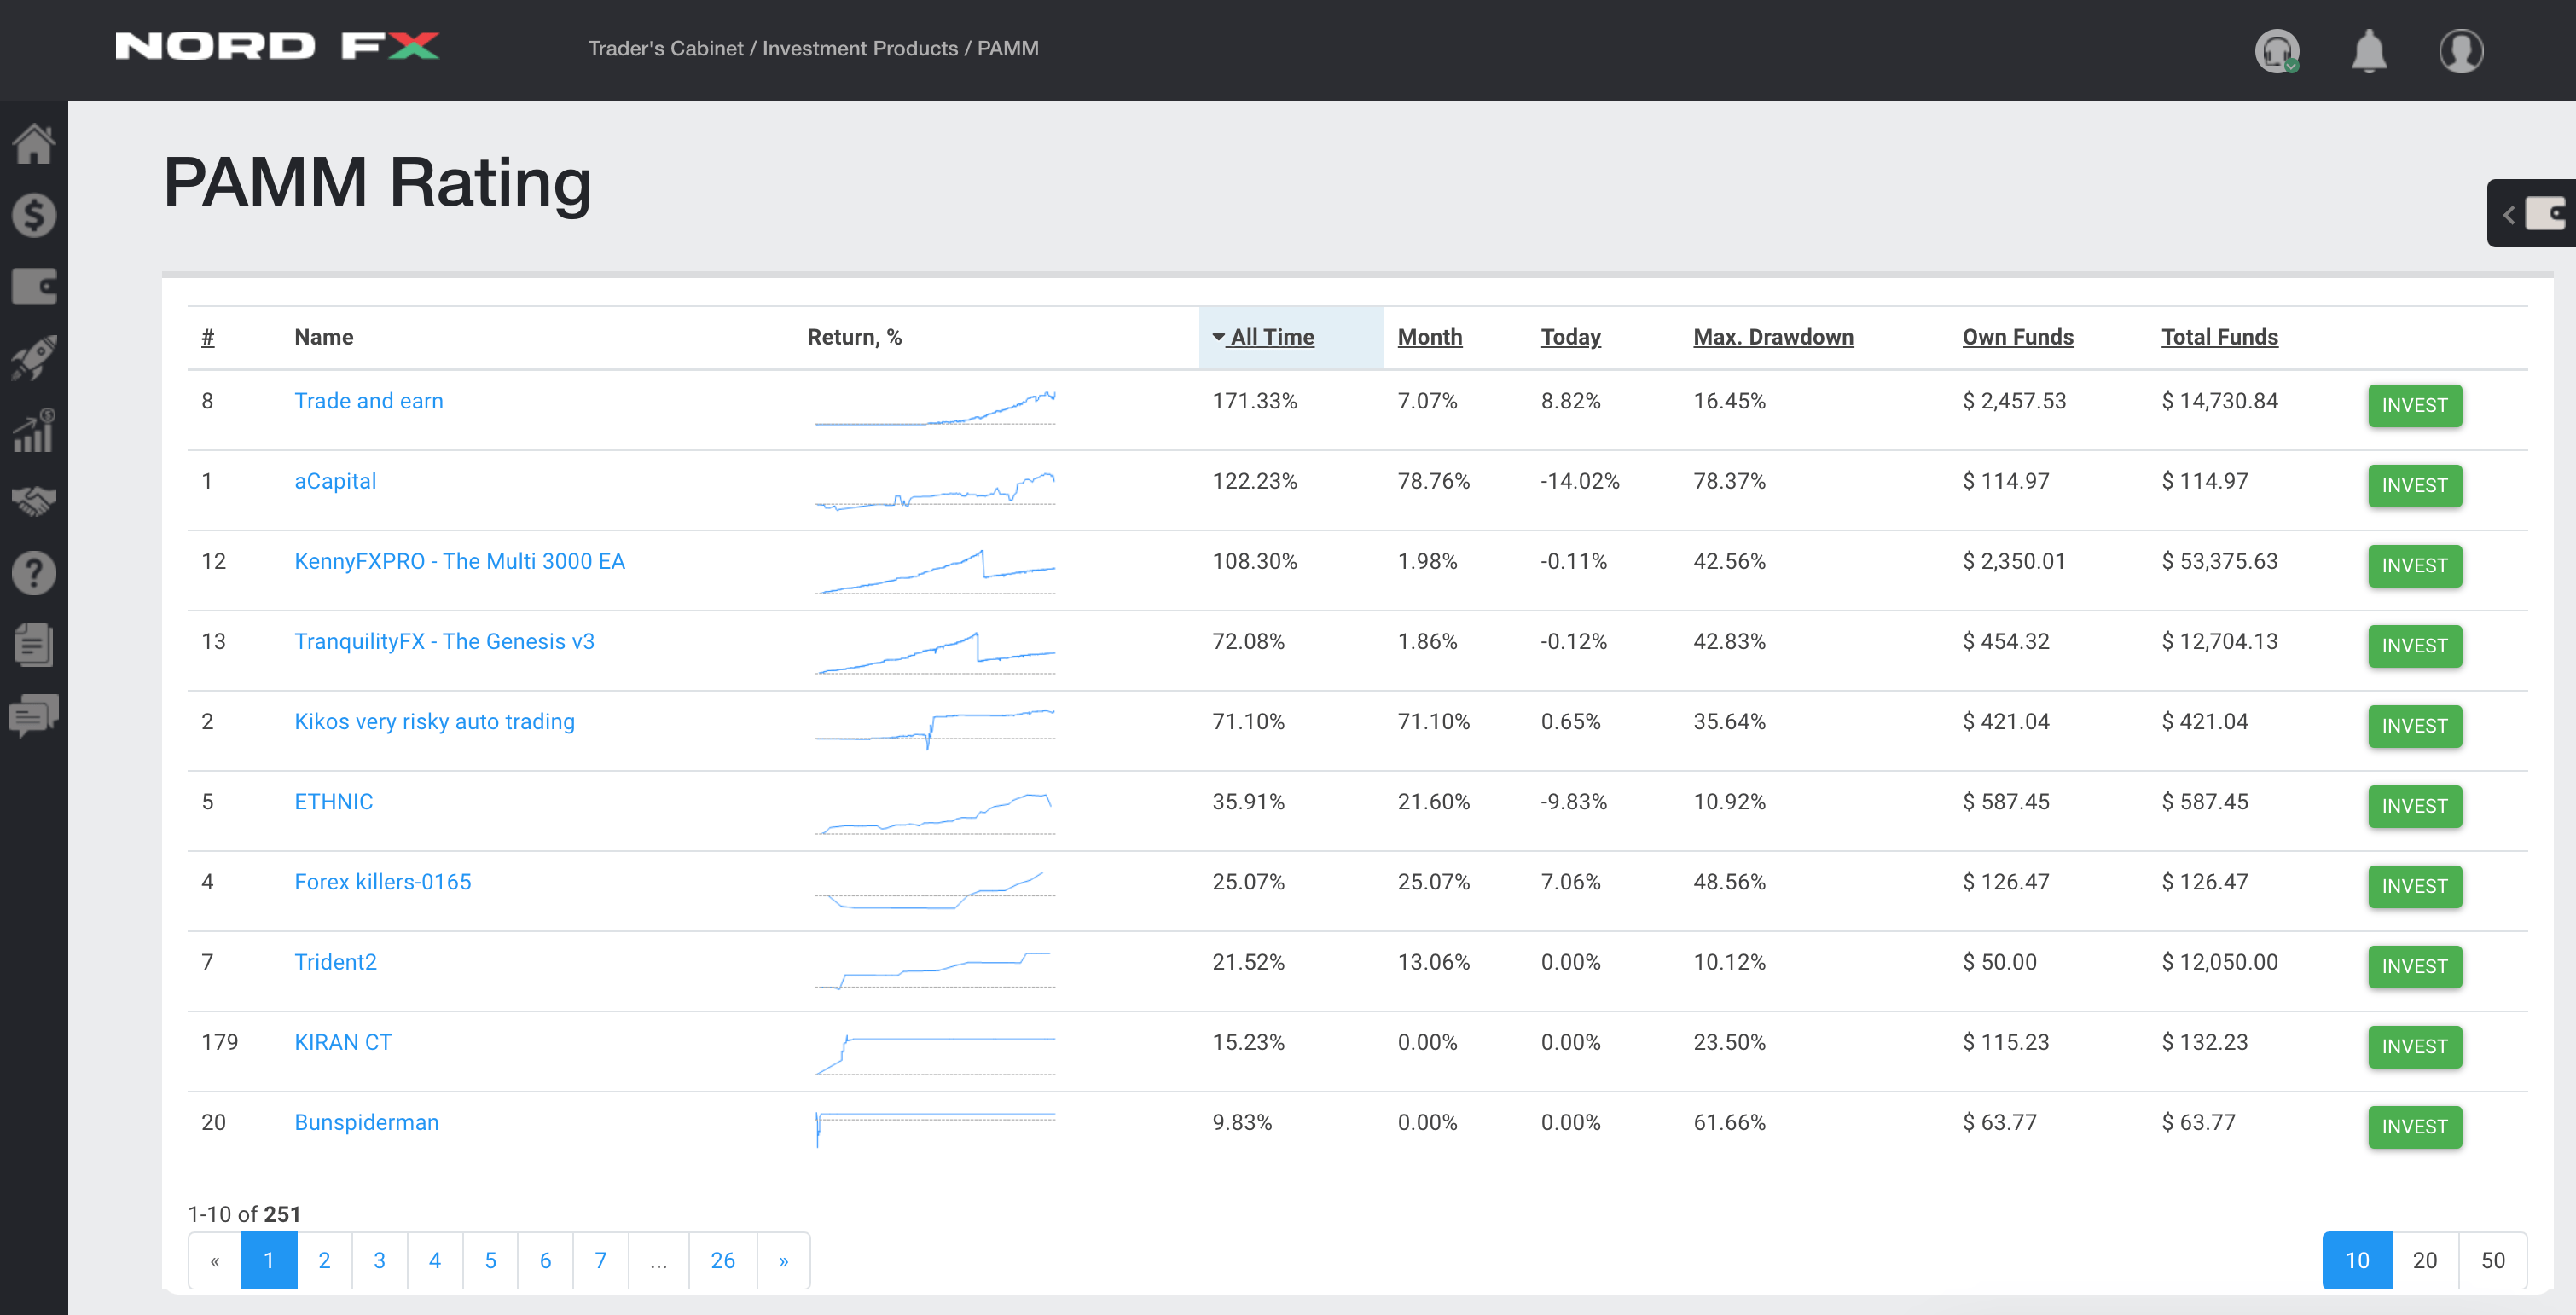Invest in KennyFXPRO account
The width and height of the screenshot is (2576, 1315).
click(2414, 565)
